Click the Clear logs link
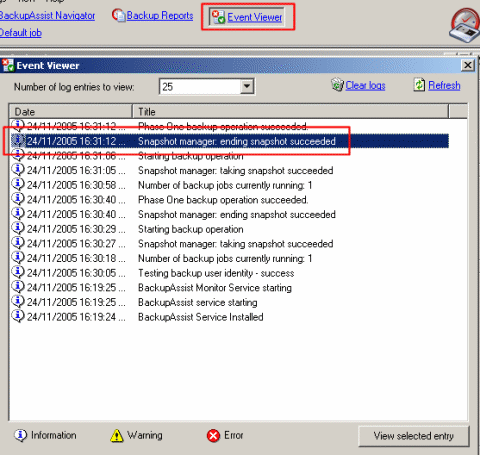 [x=365, y=86]
